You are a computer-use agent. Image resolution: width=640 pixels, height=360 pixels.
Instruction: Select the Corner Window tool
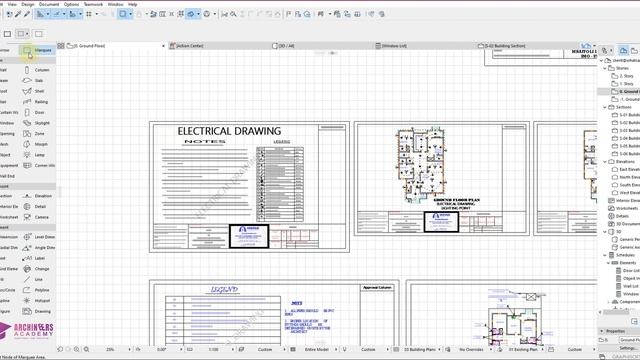(38, 165)
